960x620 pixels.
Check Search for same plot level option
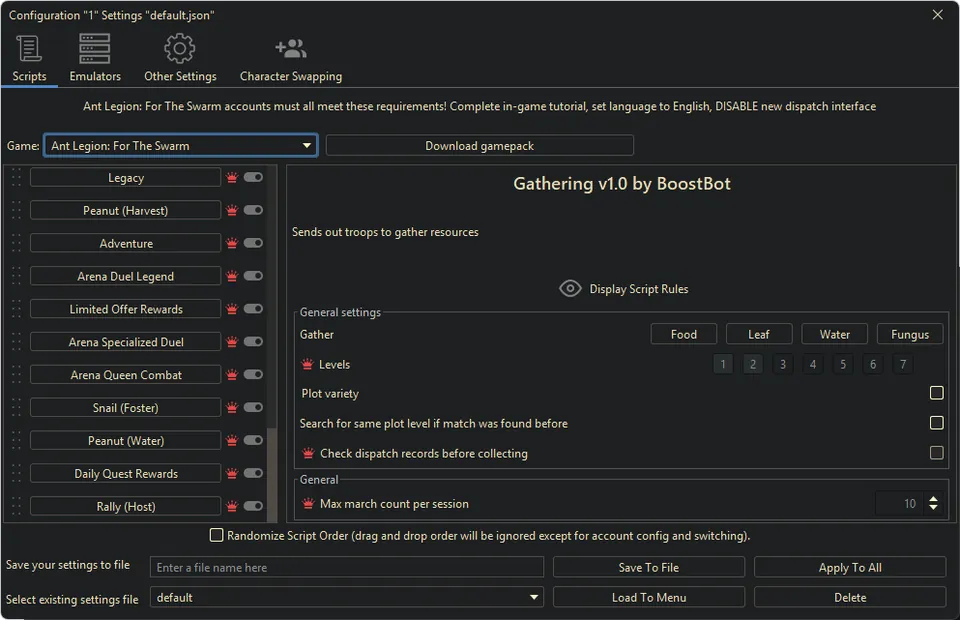click(936, 423)
